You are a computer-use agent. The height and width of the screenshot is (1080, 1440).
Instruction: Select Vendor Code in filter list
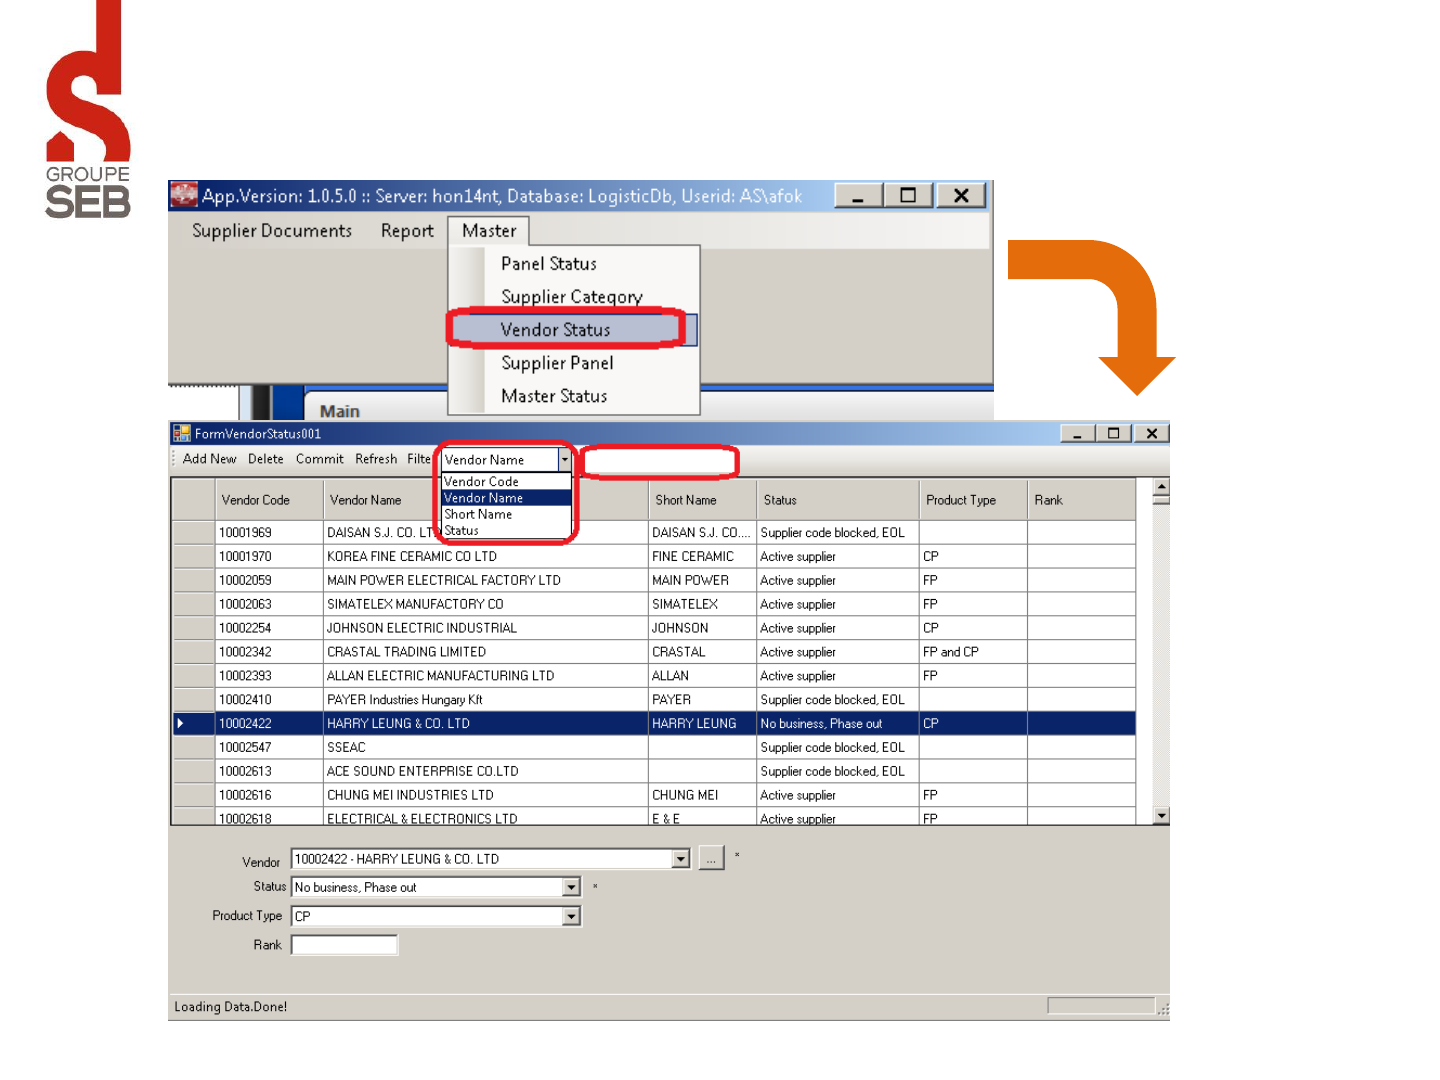[x=506, y=481]
